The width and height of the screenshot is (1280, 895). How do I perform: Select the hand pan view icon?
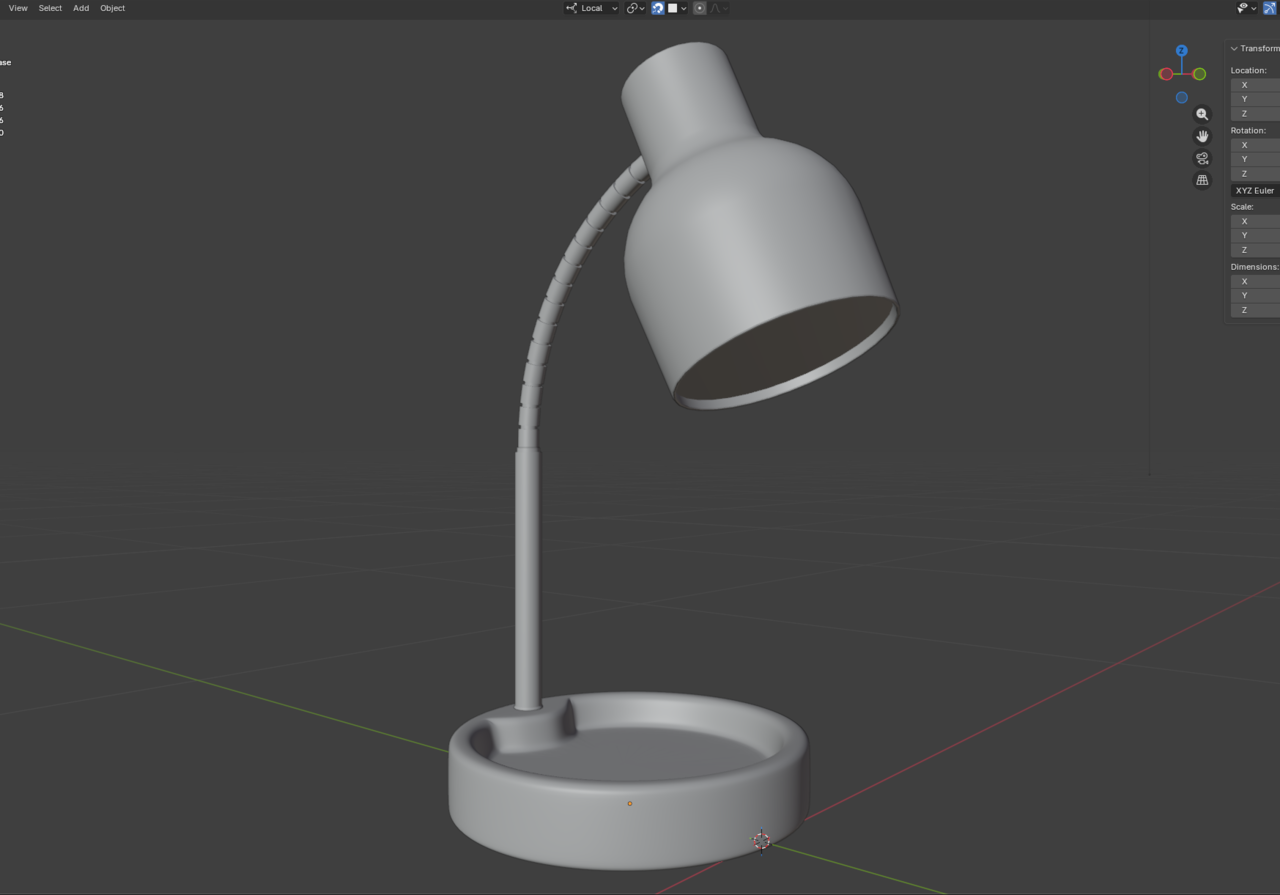1202,136
